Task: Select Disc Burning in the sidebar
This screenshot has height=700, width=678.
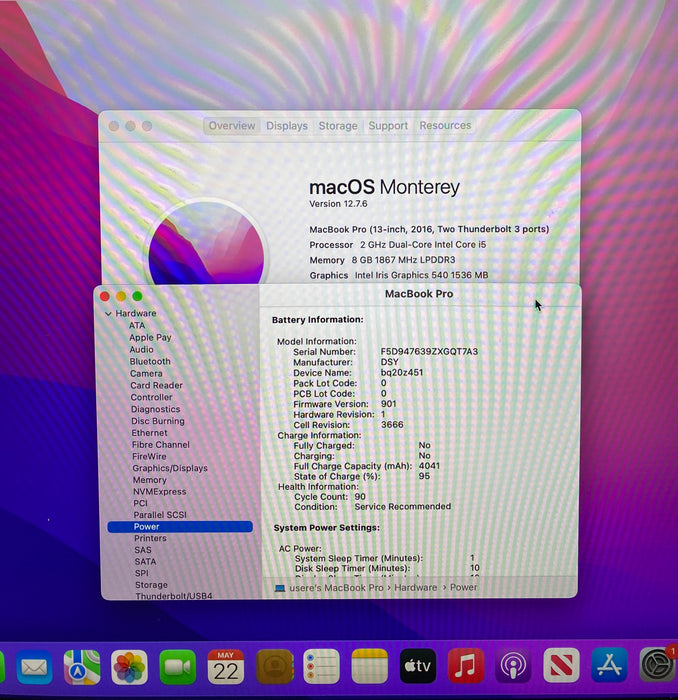Action: tap(158, 421)
